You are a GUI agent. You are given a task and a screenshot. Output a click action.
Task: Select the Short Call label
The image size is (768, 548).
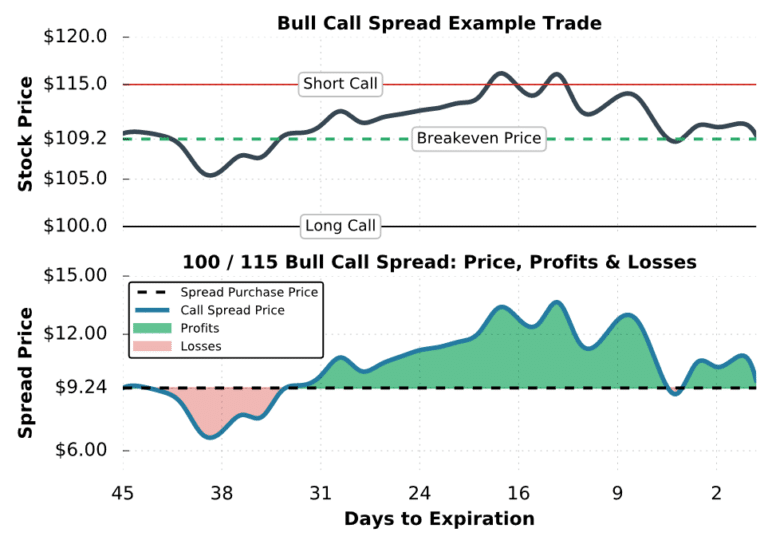point(340,84)
